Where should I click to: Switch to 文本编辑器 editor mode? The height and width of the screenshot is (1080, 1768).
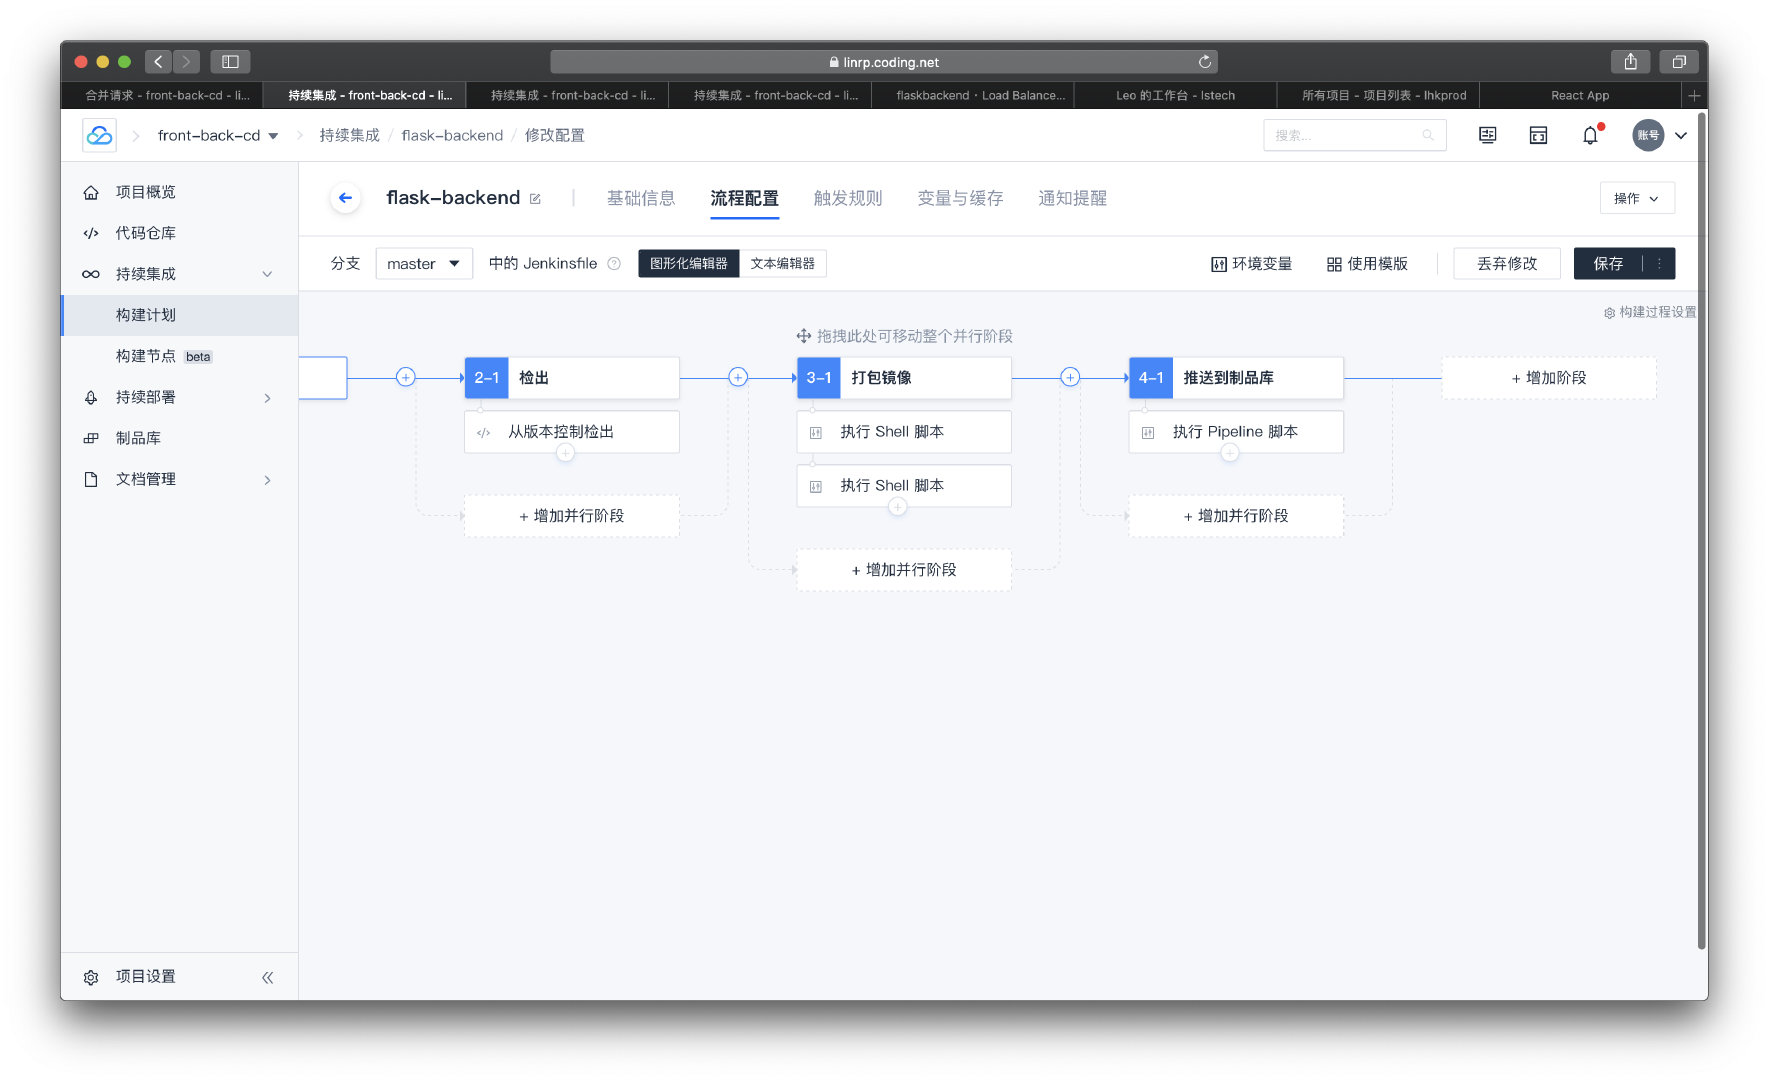pos(782,264)
